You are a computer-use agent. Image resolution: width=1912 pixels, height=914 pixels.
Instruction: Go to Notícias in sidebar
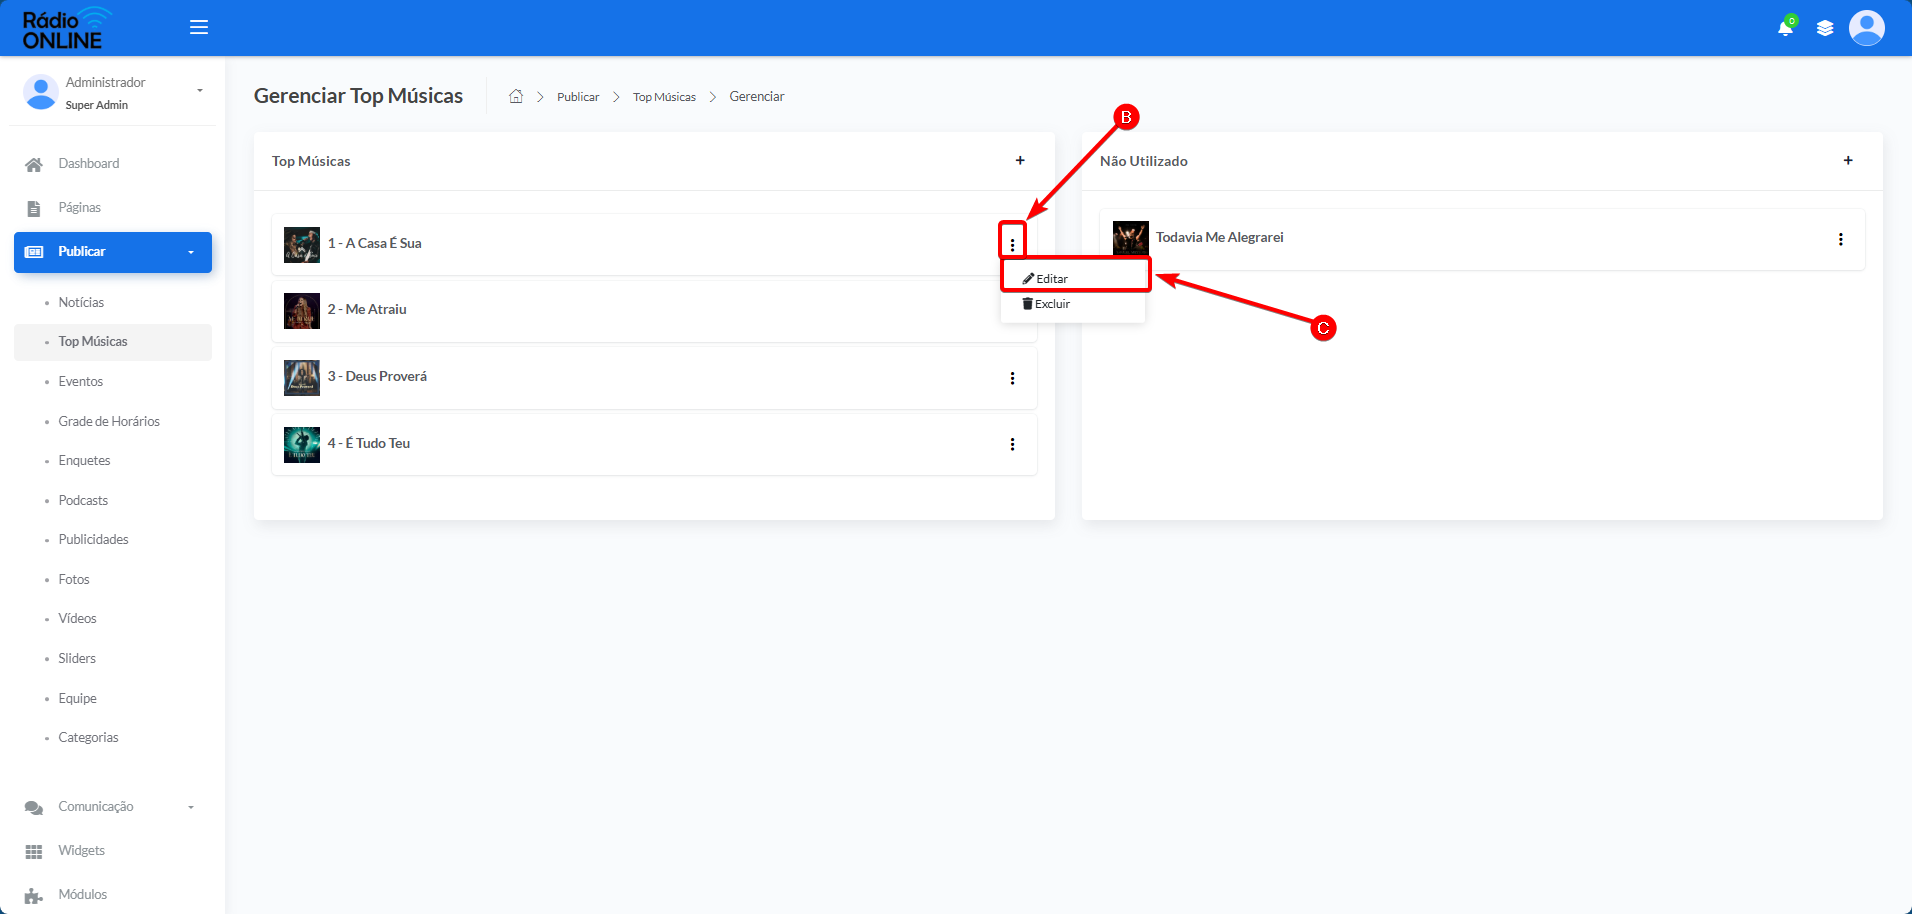[x=81, y=302]
